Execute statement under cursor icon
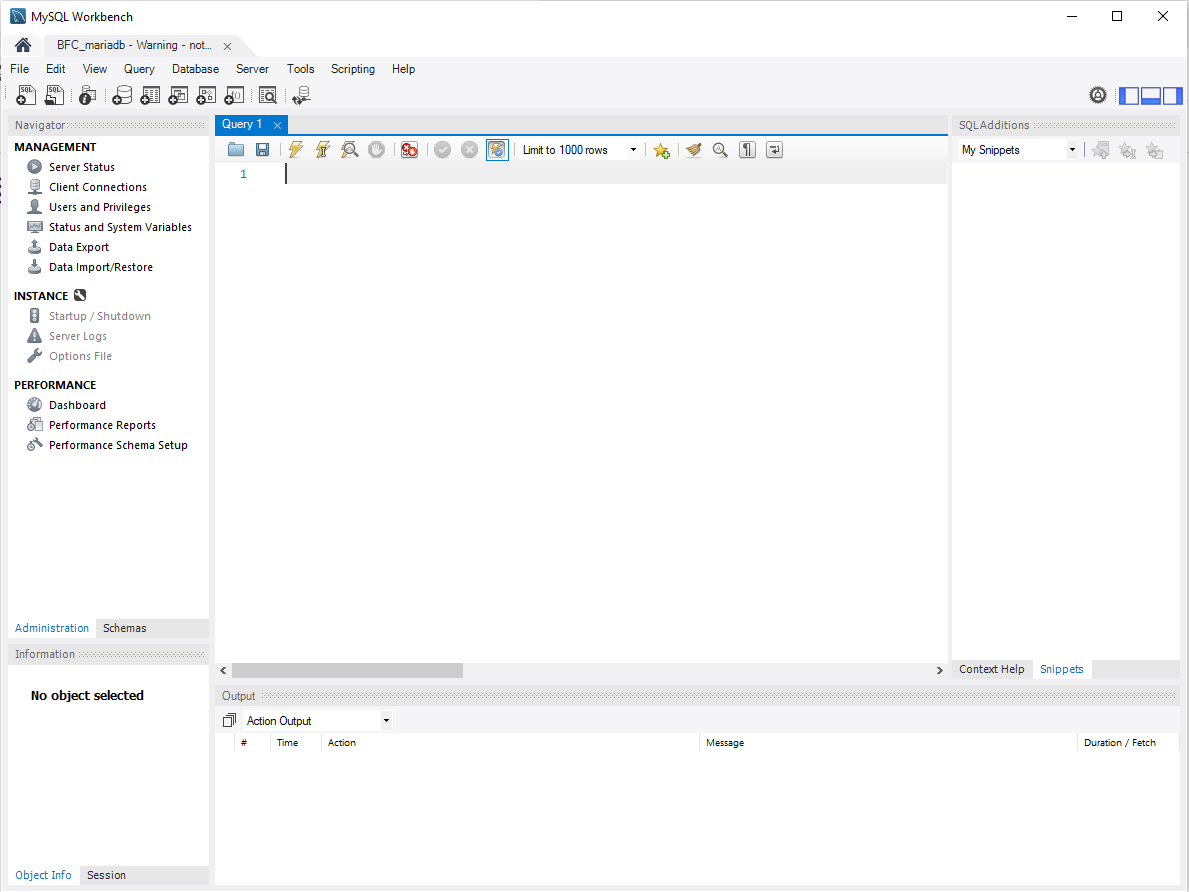 click(x=323, y=150)
